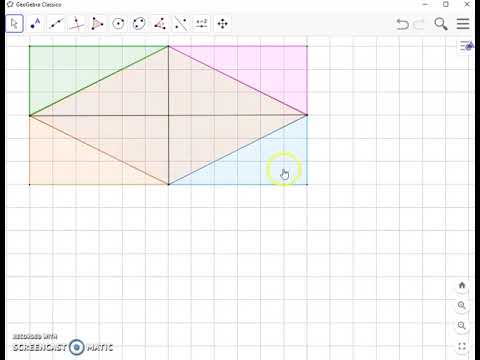This screenshot has width=480, height=360.
Task: Select the Move arrow tool
Action: coord(14,24)
